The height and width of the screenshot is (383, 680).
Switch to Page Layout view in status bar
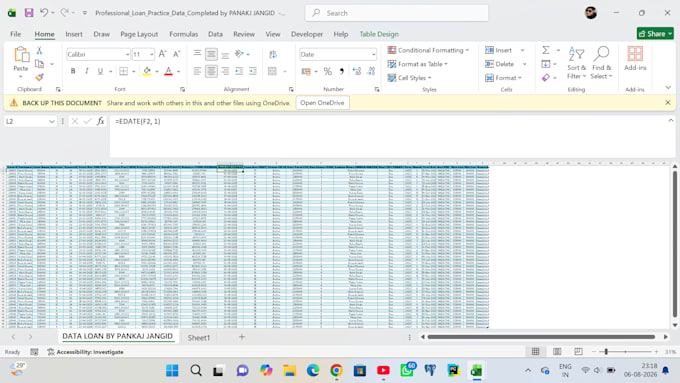(x=557, y=351)
